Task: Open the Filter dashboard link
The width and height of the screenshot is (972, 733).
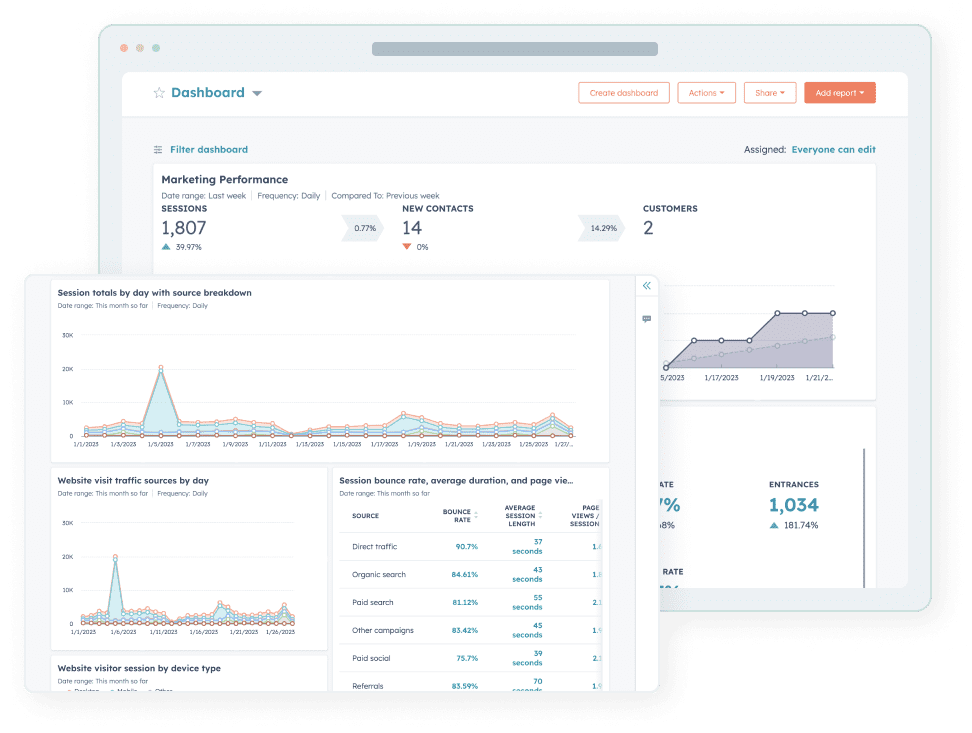Action: point(209,149)
